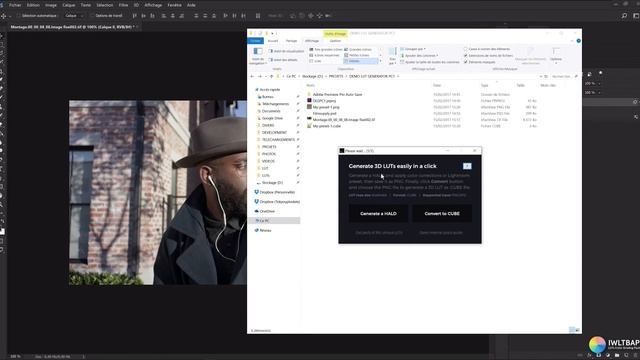Open Téléchargements in navigation pane
Image resolution: width=640 pixels, height=360 pixels.
276,104
